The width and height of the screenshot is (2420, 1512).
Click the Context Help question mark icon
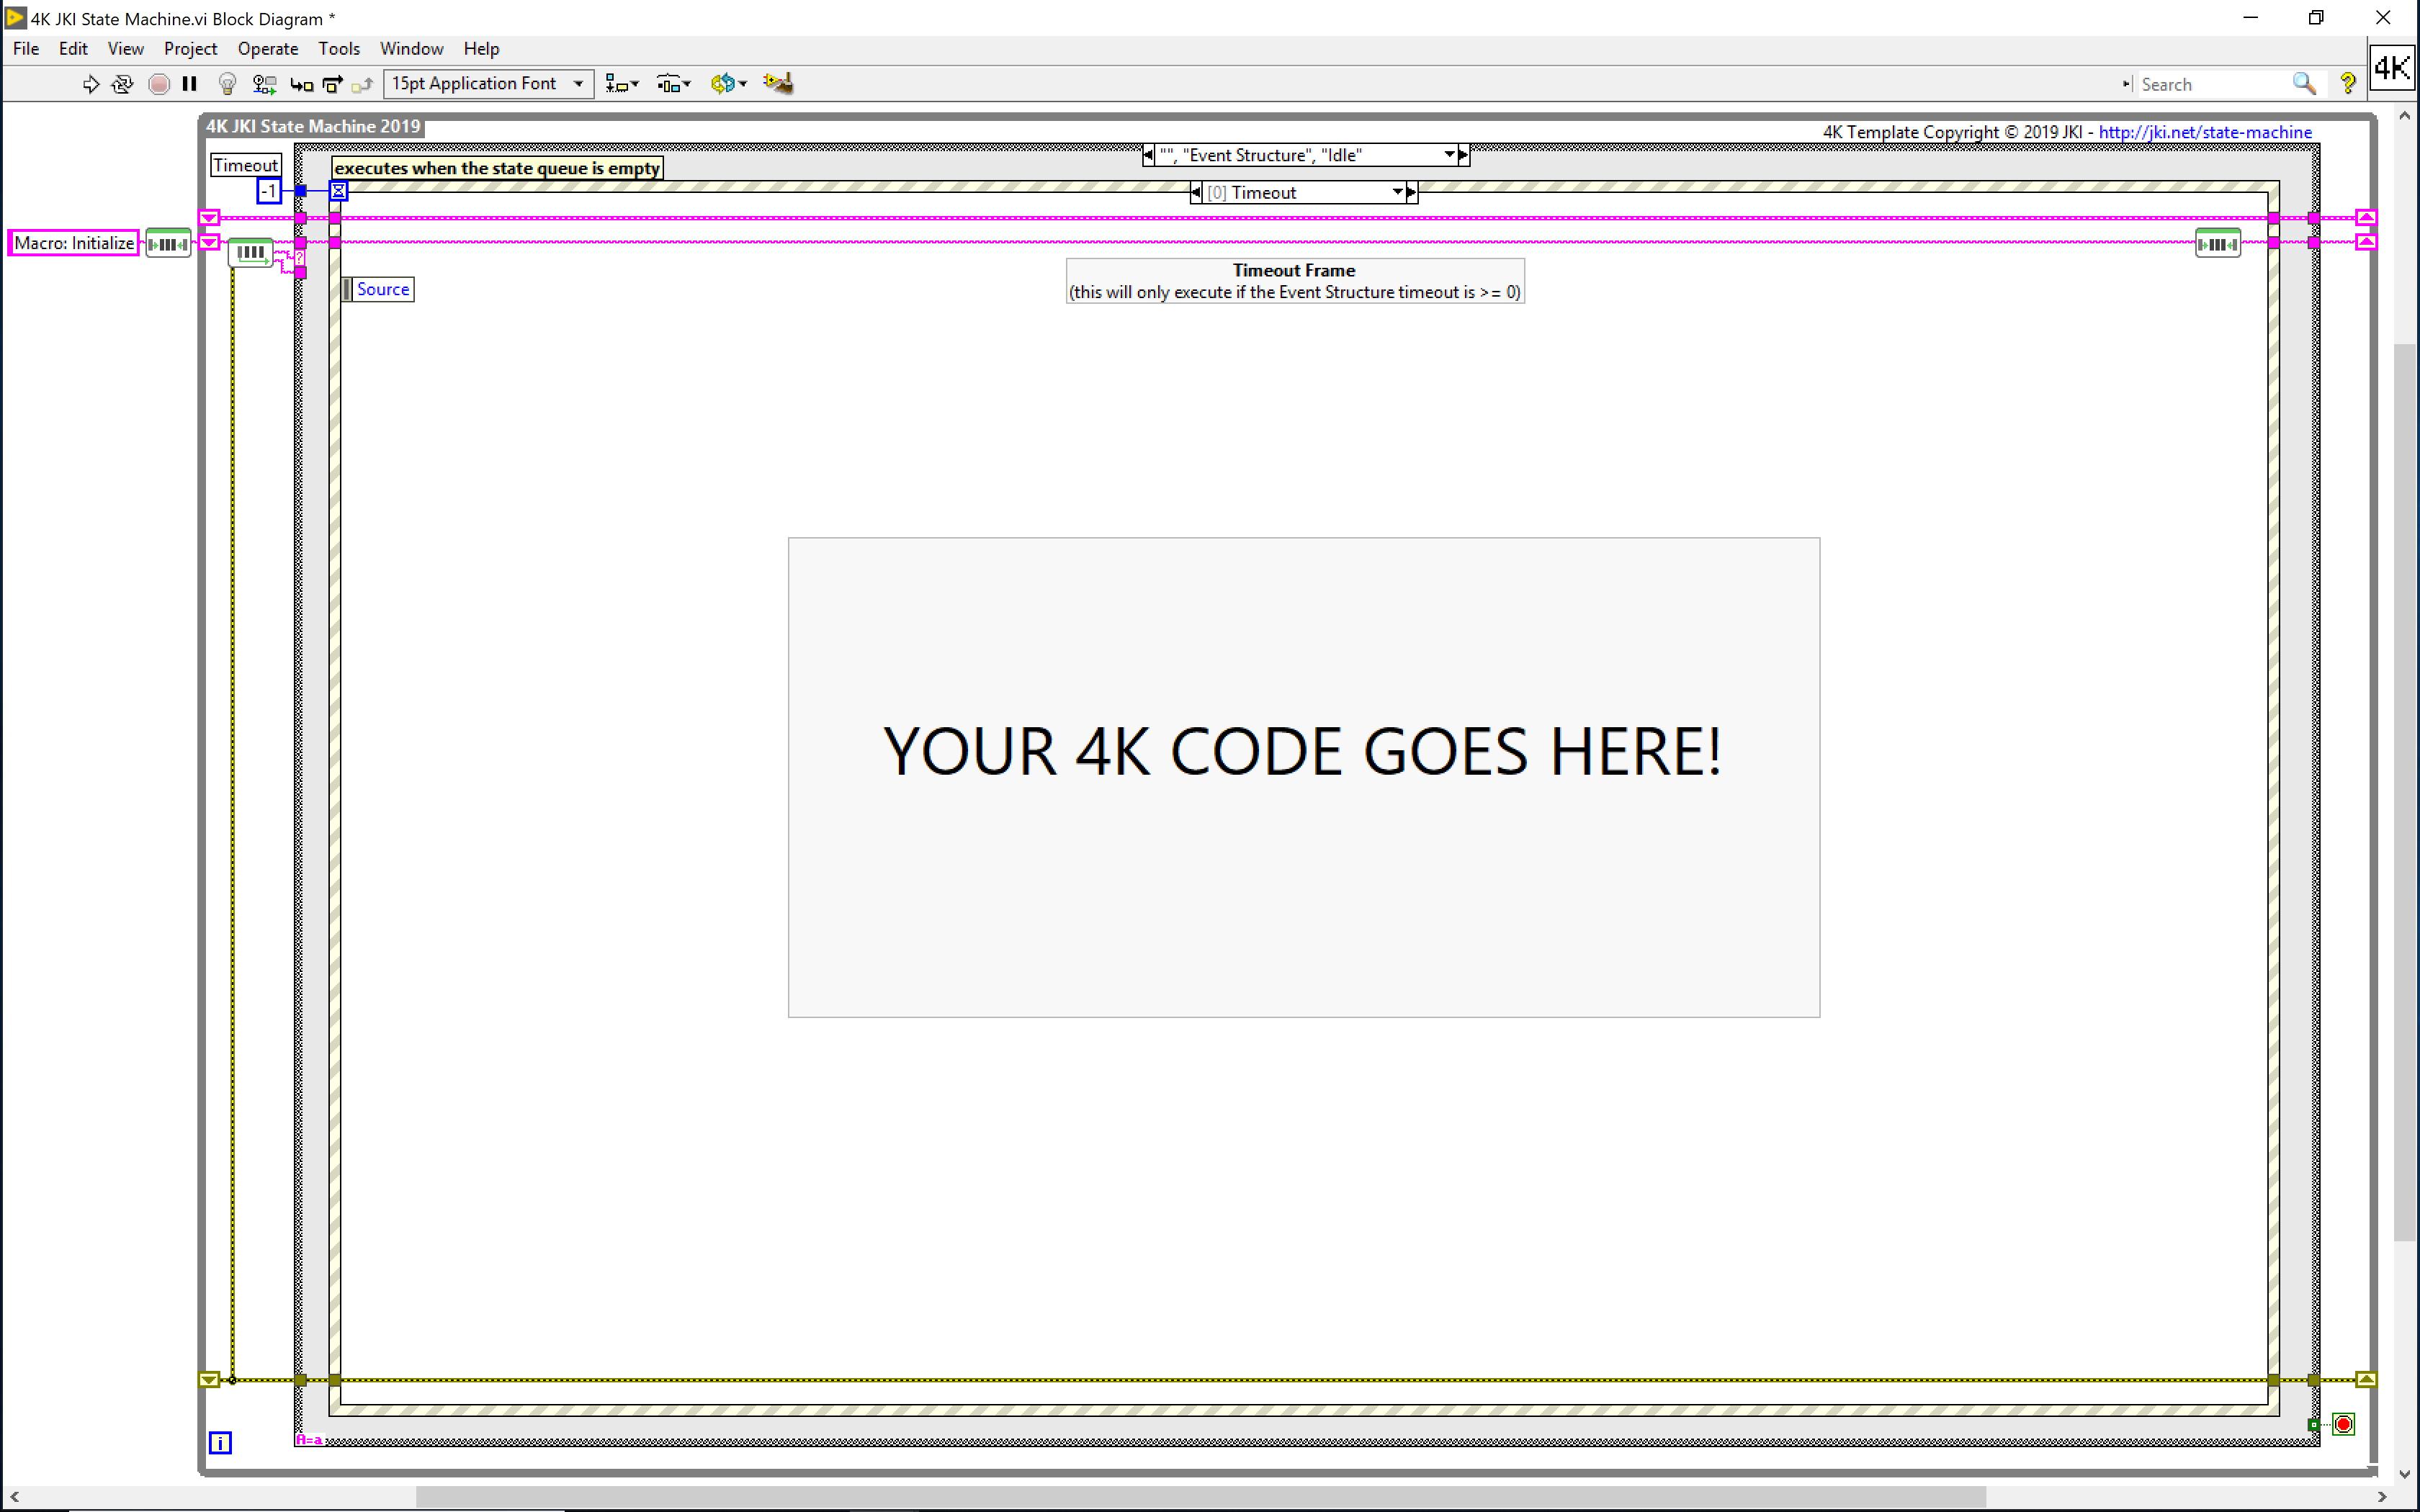pyautogui.click(x=2348, y=84)
